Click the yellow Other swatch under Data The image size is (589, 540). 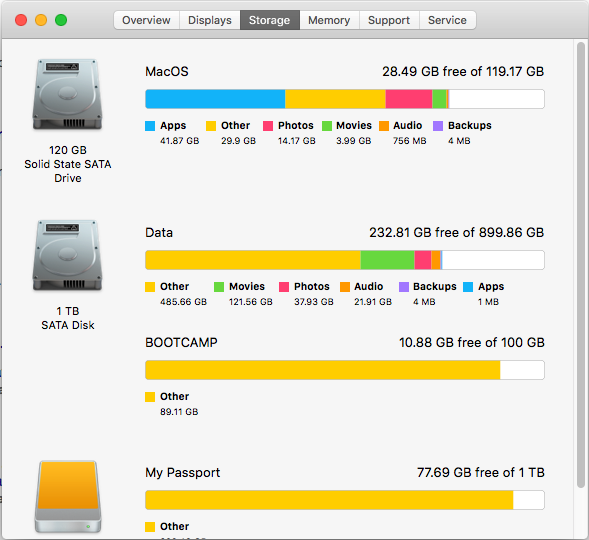click(x=150, y=287)
